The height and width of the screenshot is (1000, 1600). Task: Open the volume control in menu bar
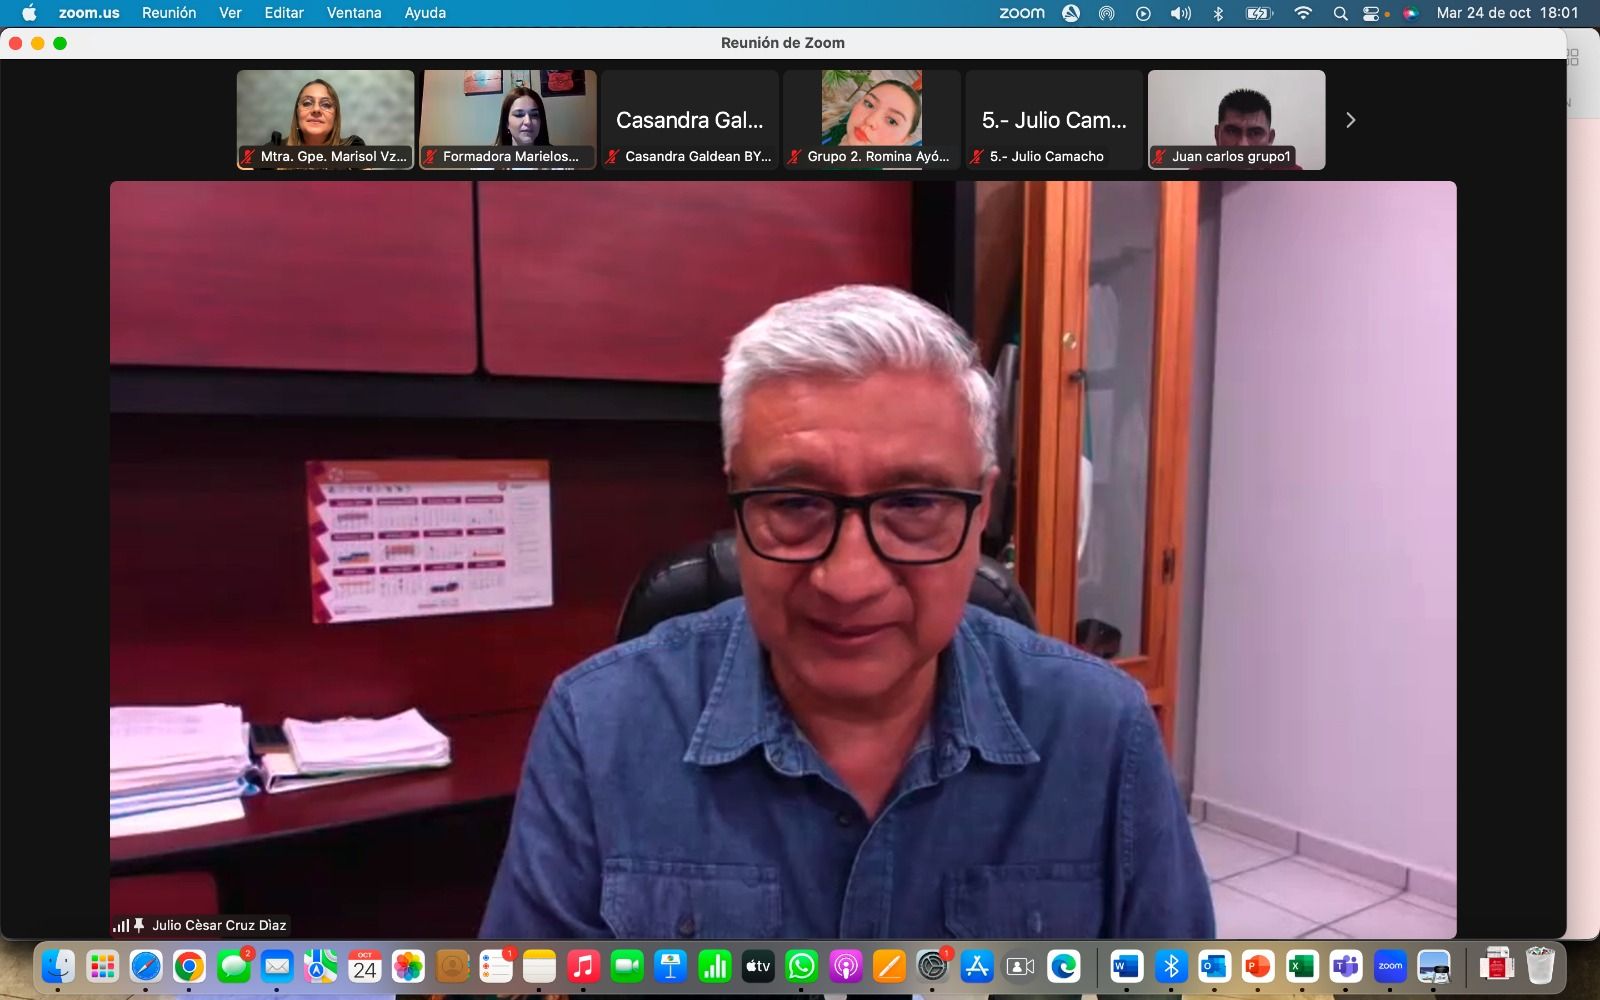(x=1180, y=13)
